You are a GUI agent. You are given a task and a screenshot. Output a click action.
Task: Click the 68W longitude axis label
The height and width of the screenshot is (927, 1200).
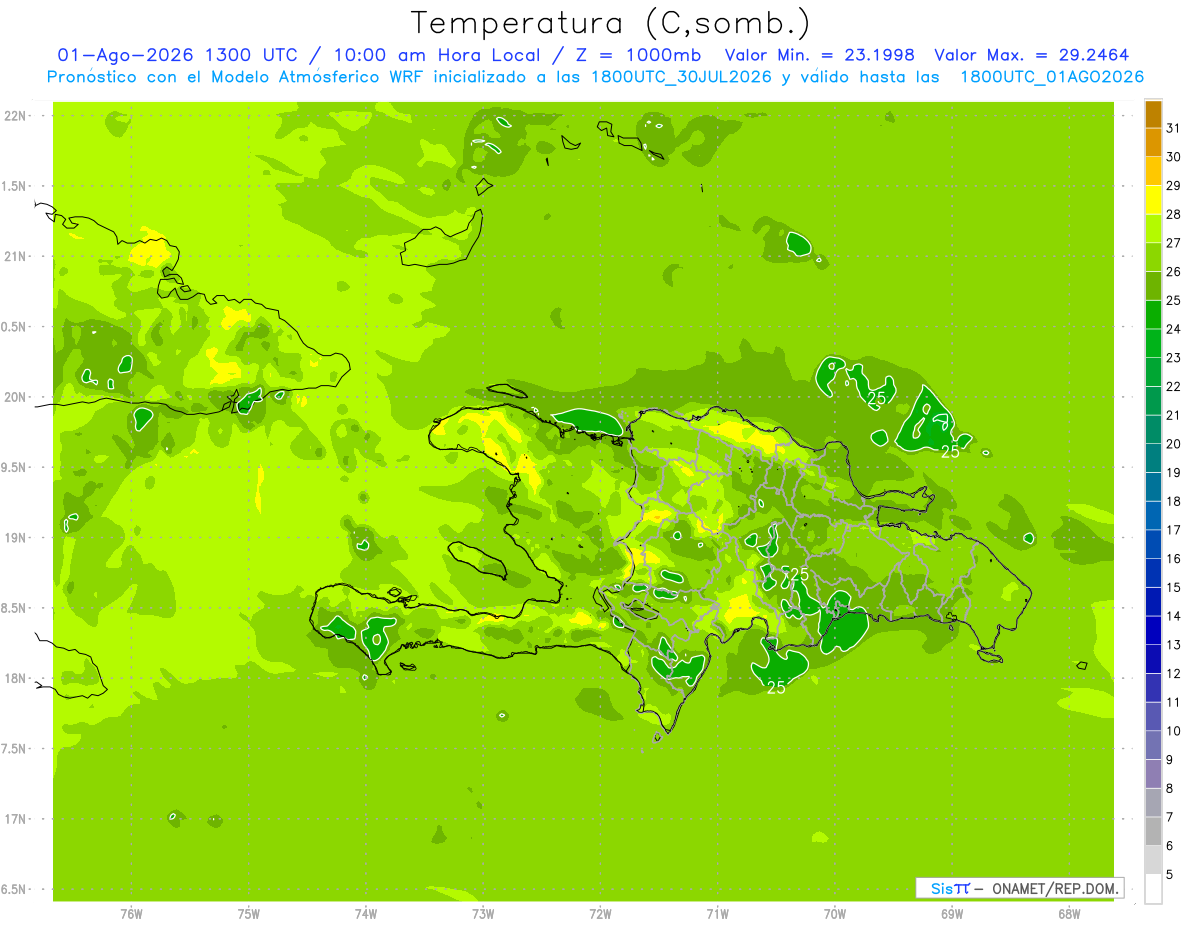coord(1069,913)
